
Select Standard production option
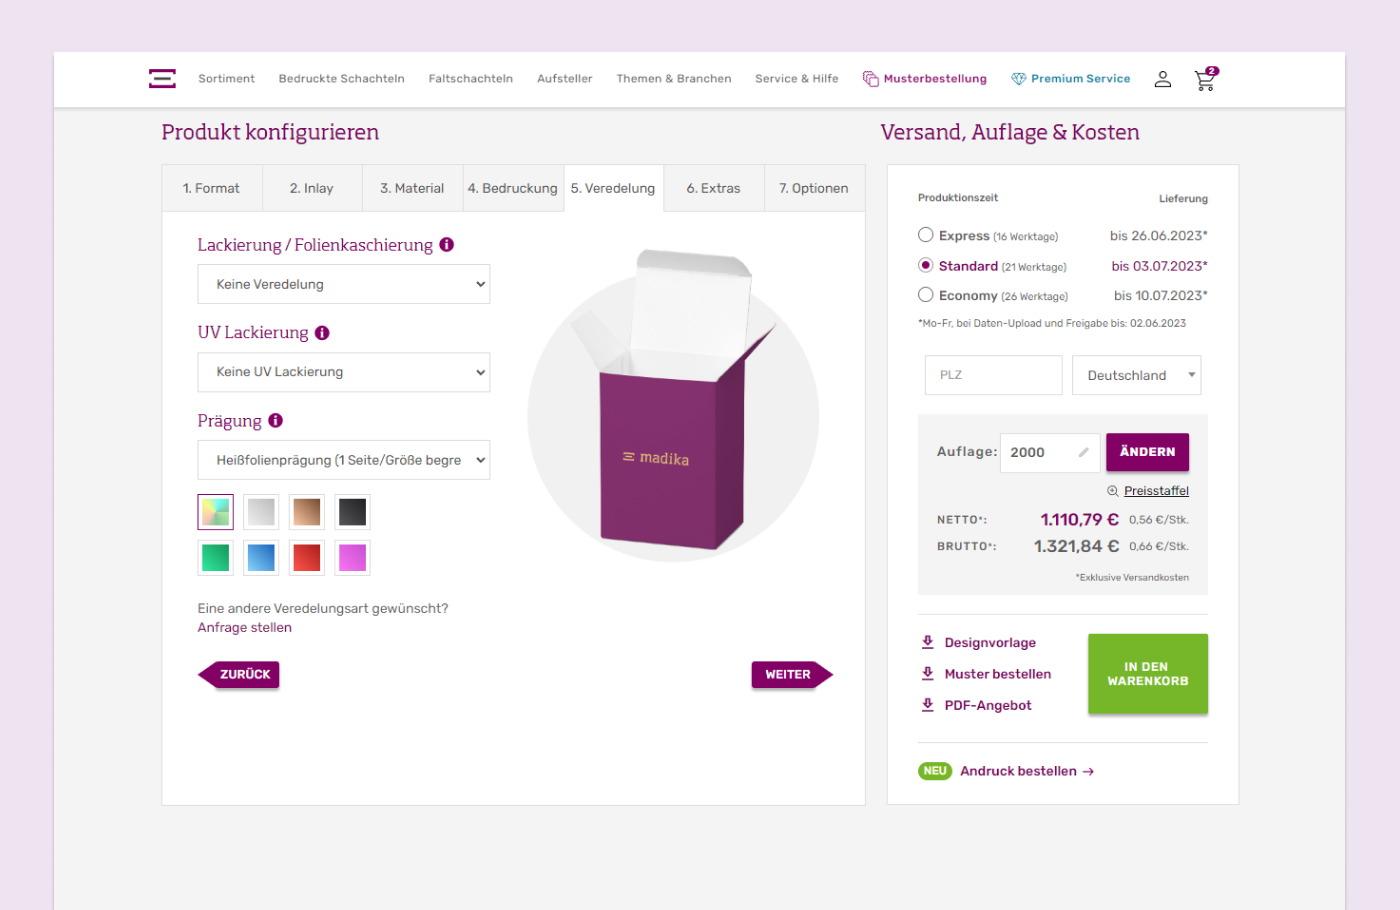(x=926, y=265)
